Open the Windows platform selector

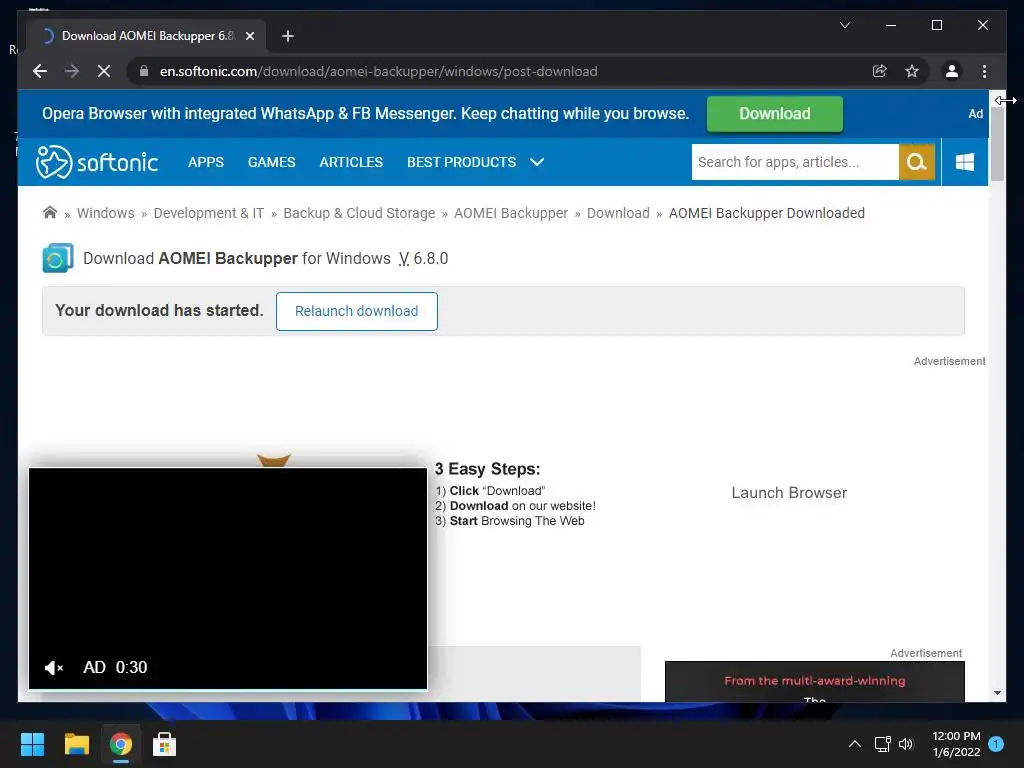[965, 162]
